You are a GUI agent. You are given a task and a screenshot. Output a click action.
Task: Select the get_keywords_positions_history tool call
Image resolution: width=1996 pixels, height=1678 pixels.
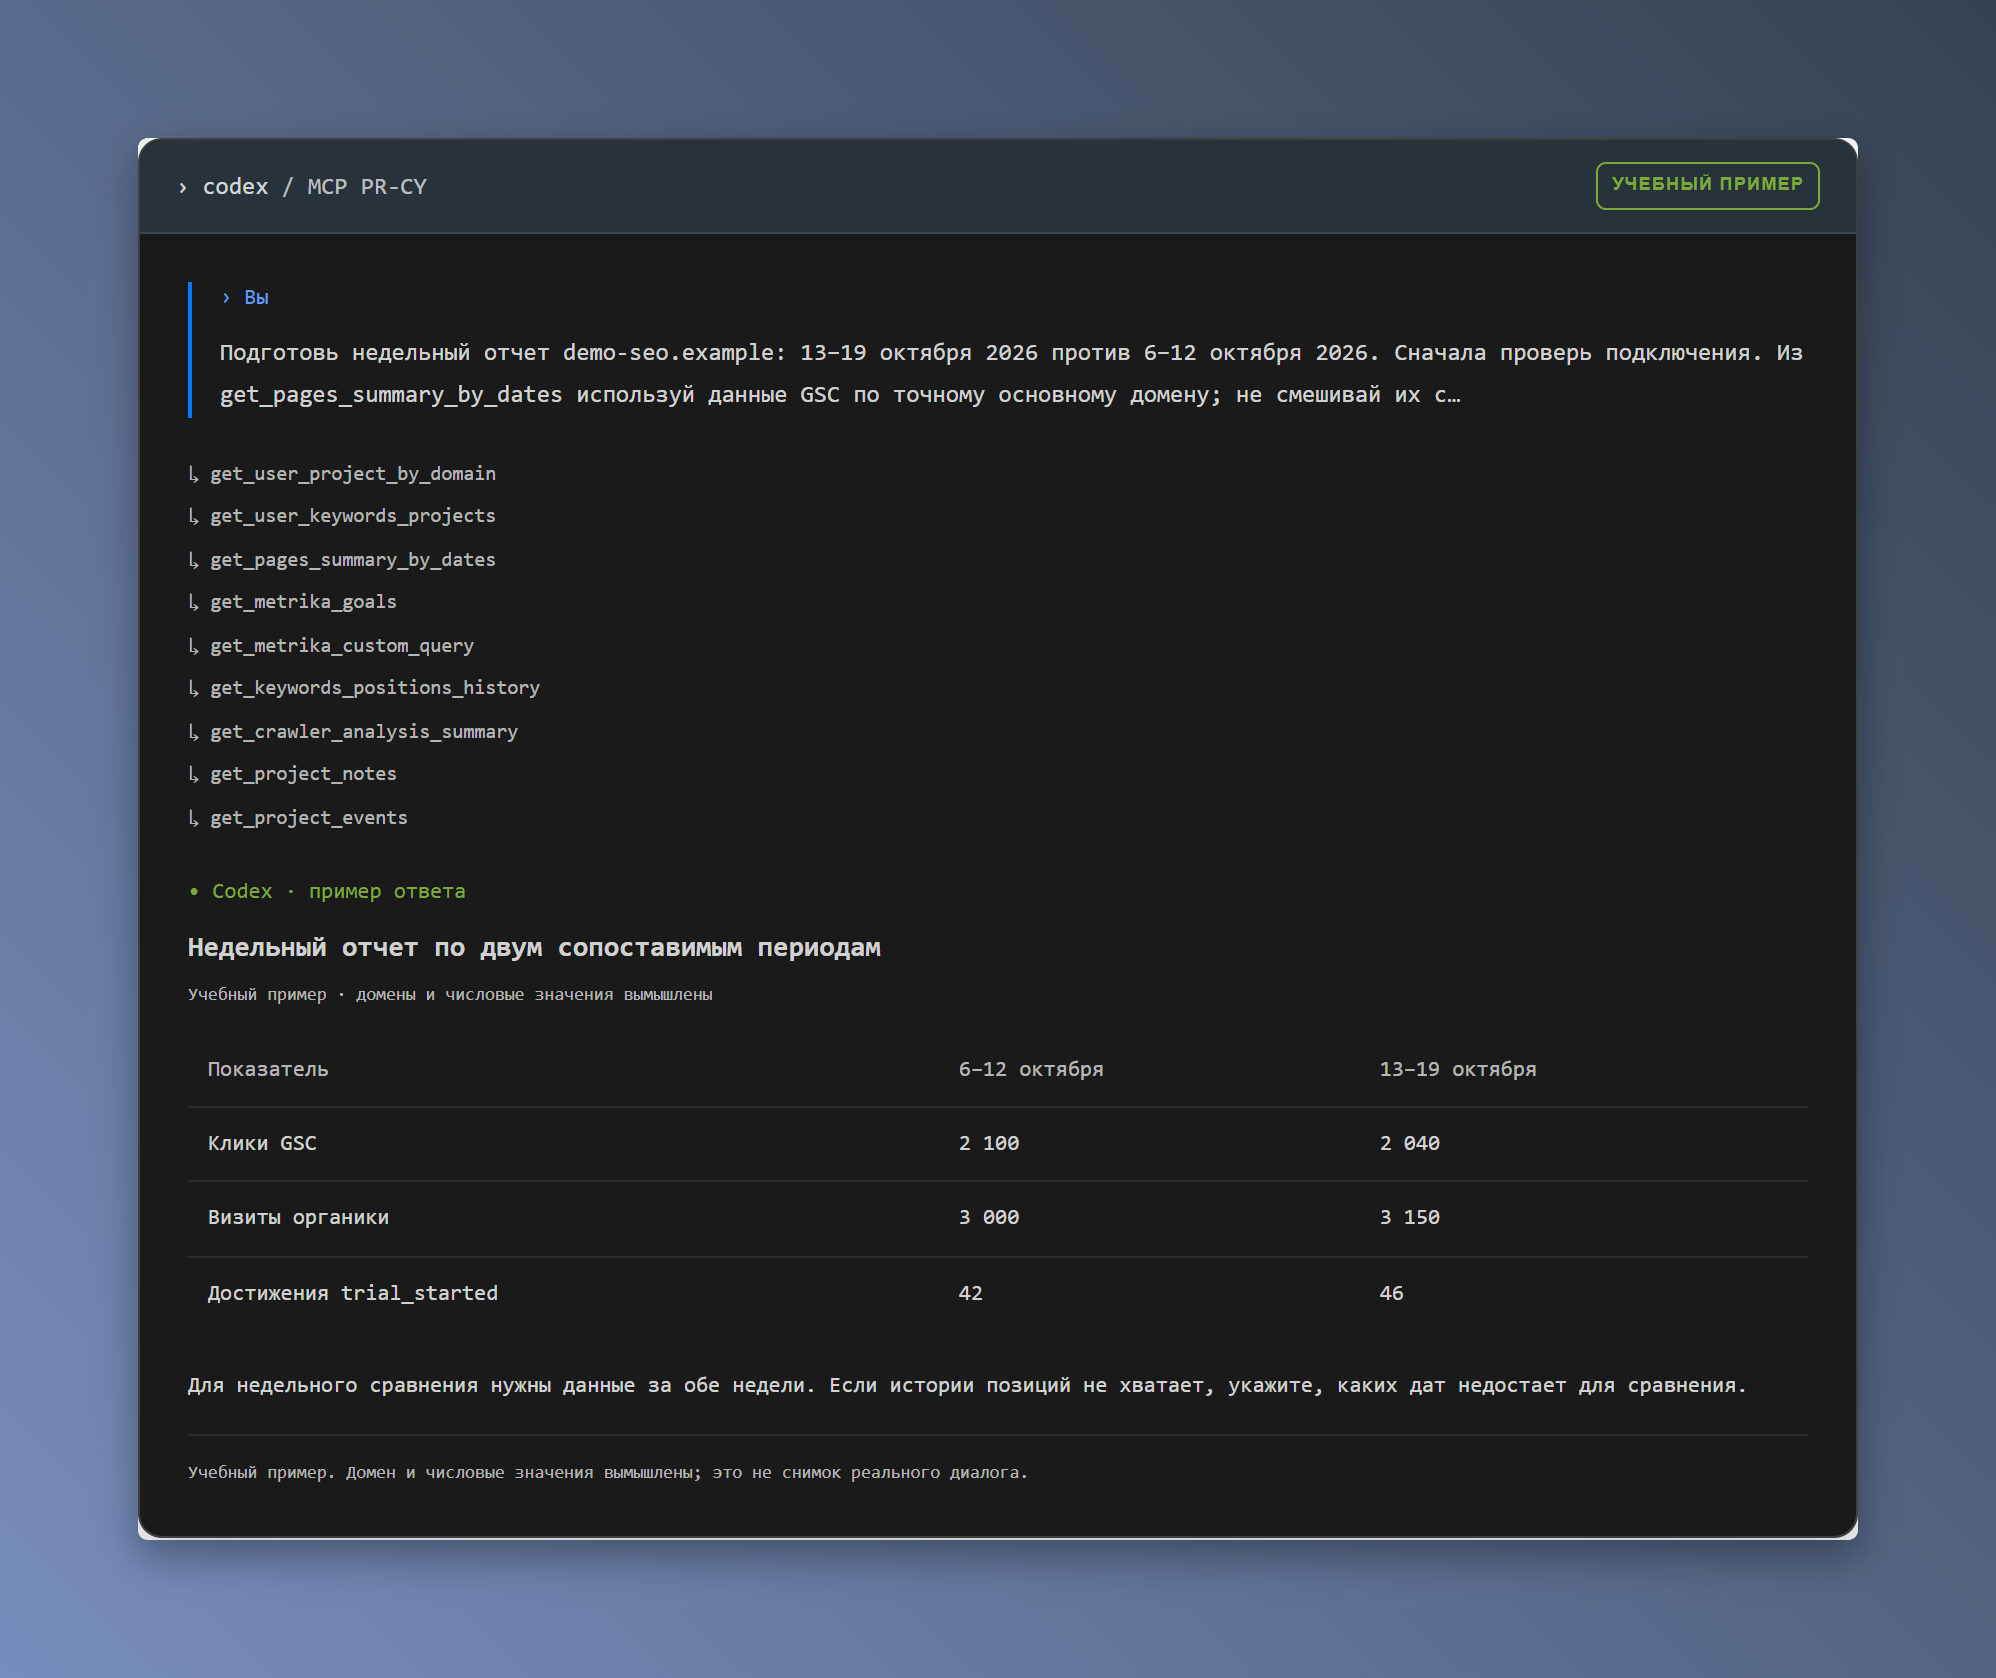click(x=374, y=687)
